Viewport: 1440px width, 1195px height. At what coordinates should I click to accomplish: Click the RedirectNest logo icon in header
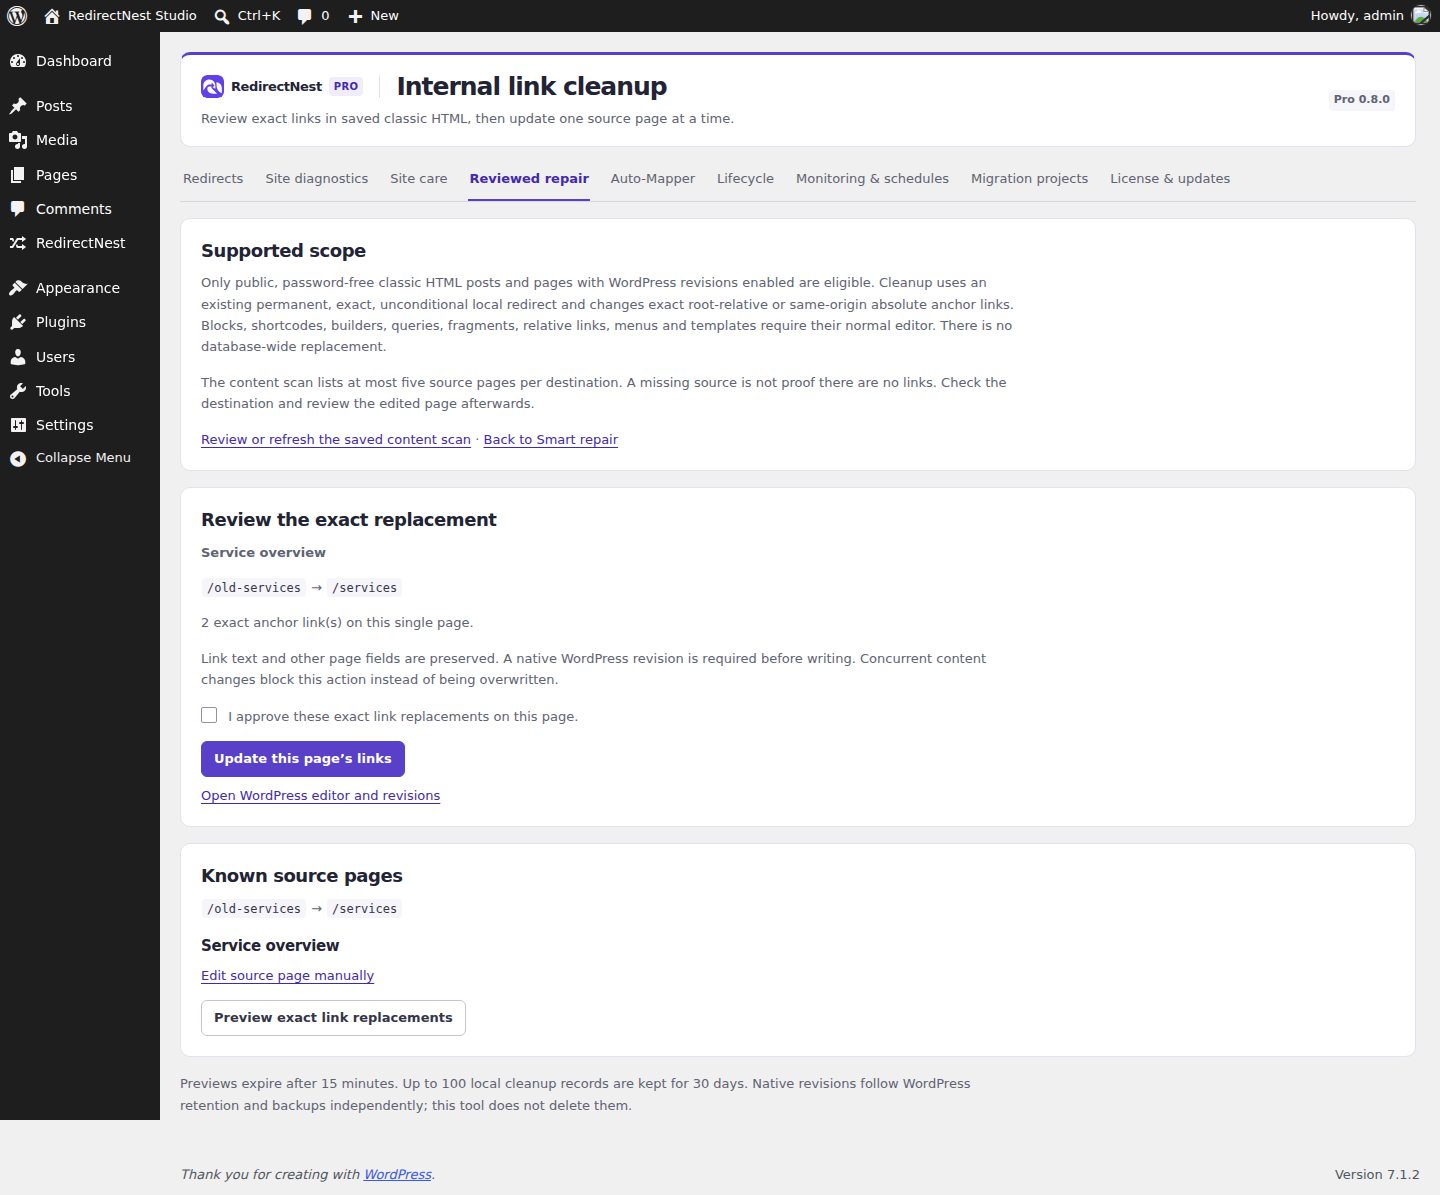tap(212, 87)
